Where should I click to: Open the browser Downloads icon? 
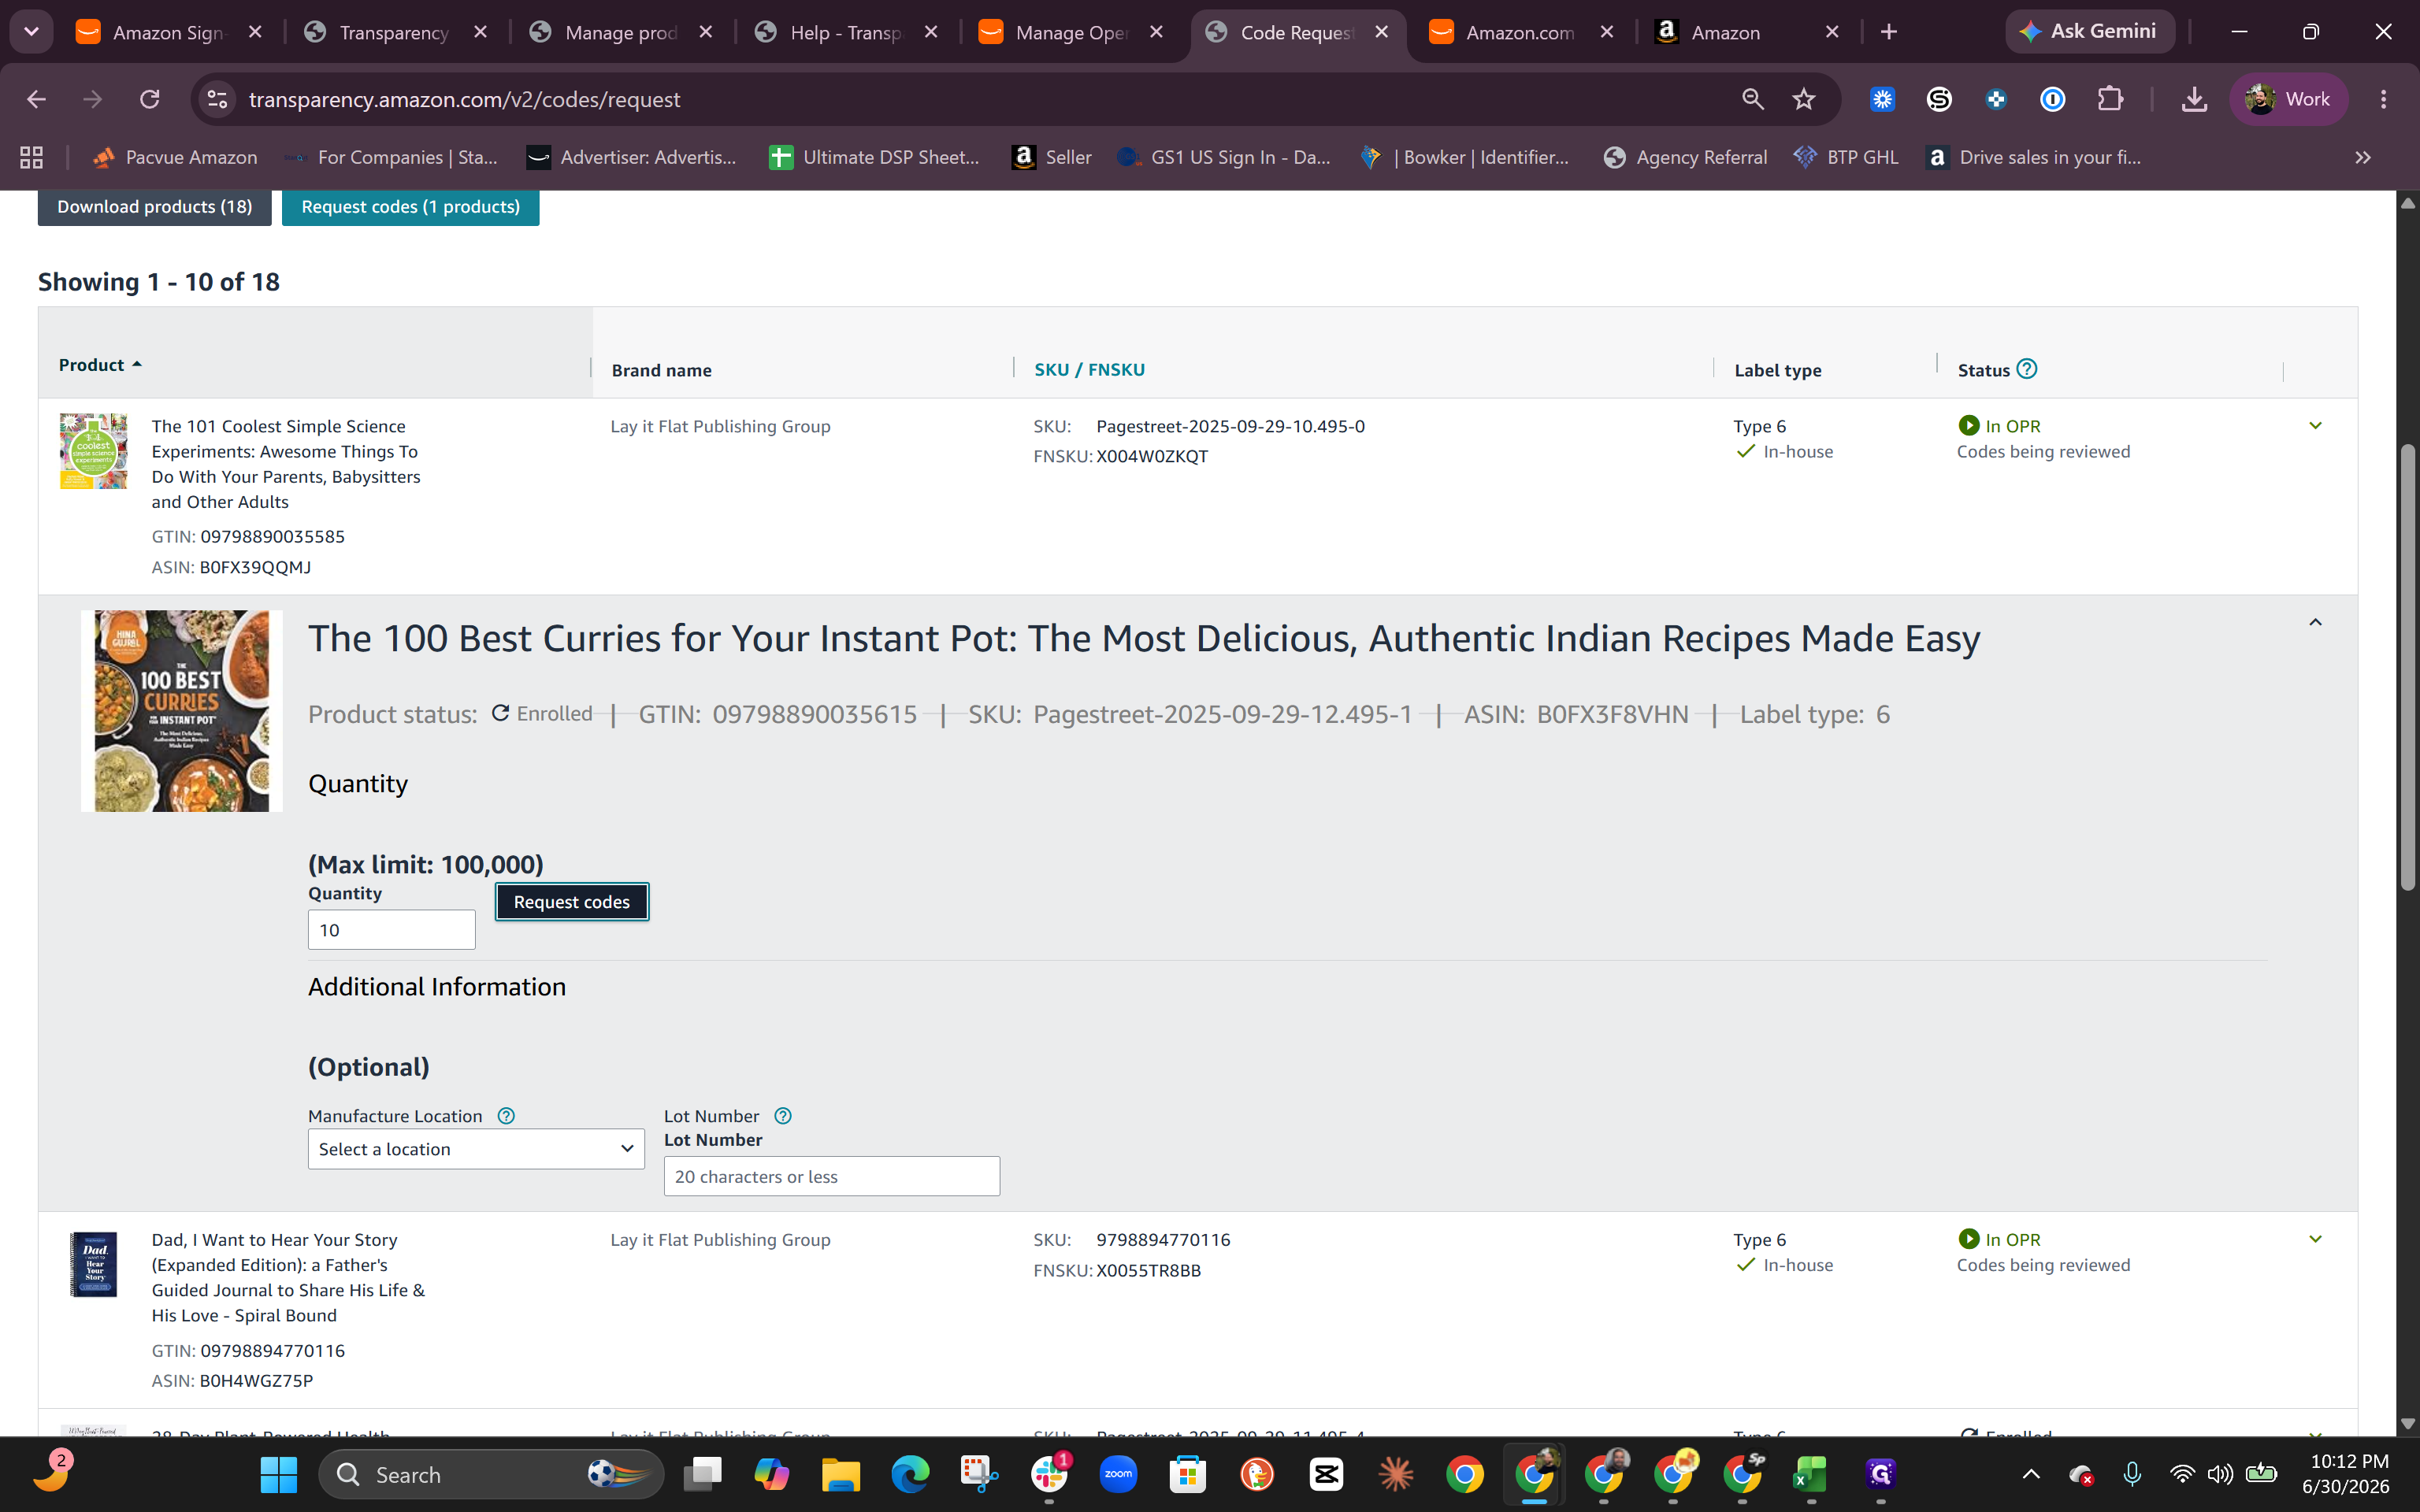2194,99
